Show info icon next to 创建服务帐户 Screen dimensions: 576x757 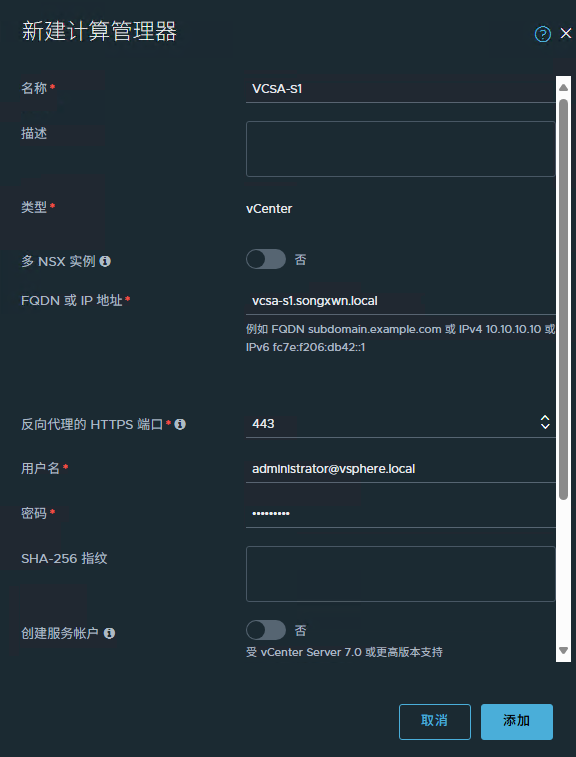110,633
